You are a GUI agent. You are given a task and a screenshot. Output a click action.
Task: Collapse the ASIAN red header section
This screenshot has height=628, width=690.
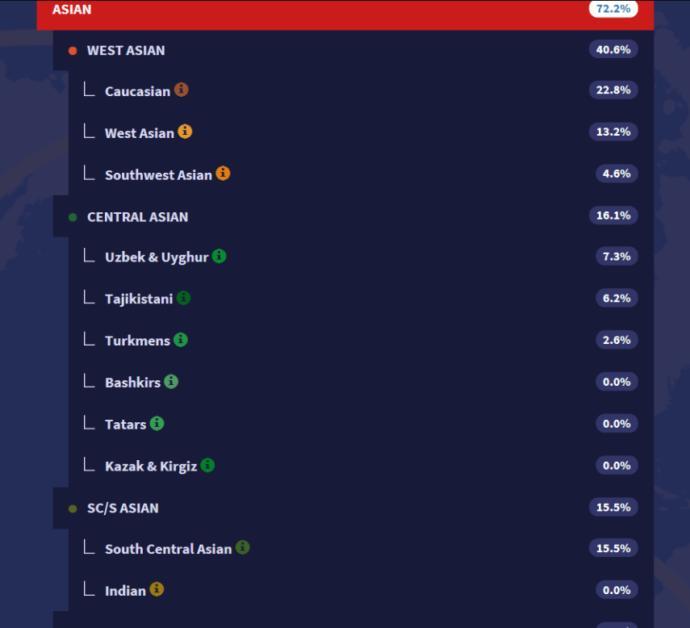[x=300, y=11]
